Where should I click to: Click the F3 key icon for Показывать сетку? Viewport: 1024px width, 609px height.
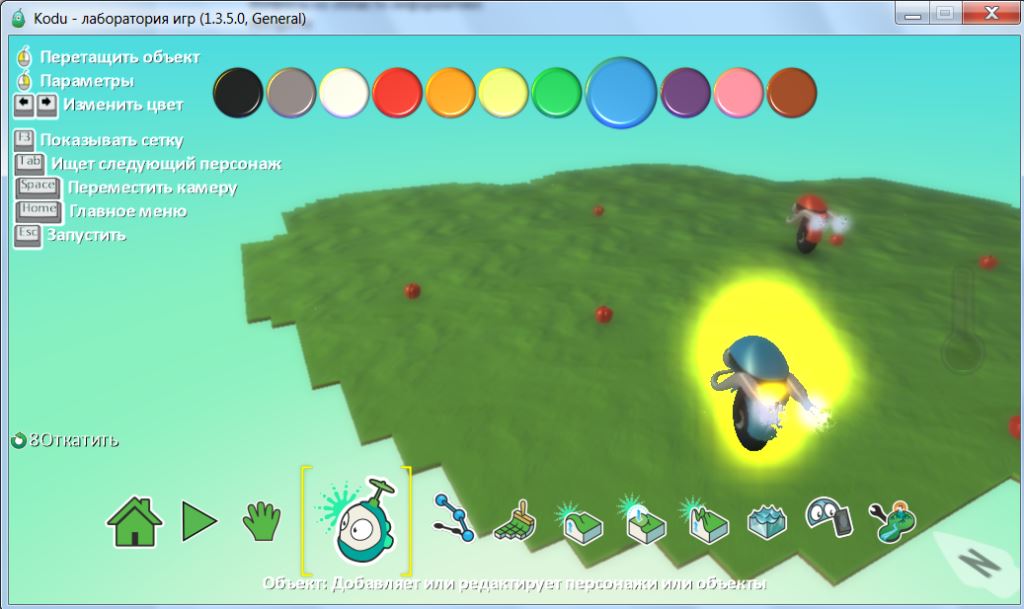click(x=24, y=140)
